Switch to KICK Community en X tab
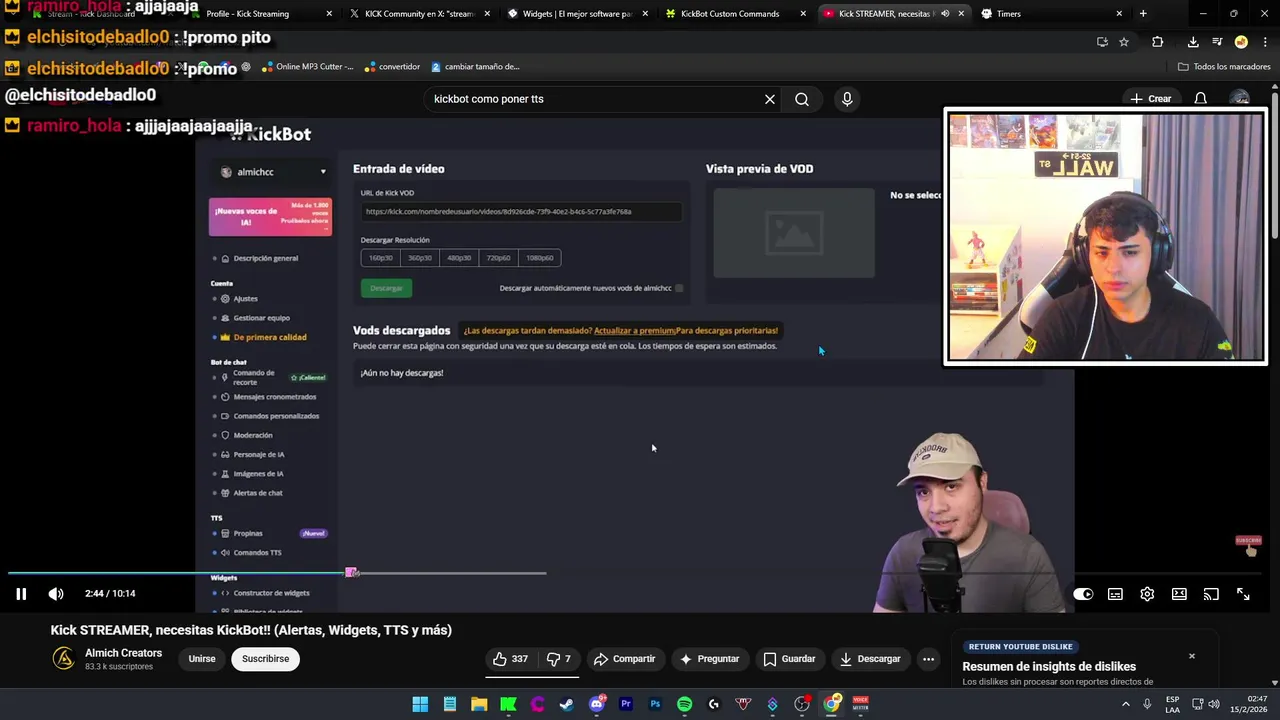1280x720 pixels. click(x=420, y=14)
